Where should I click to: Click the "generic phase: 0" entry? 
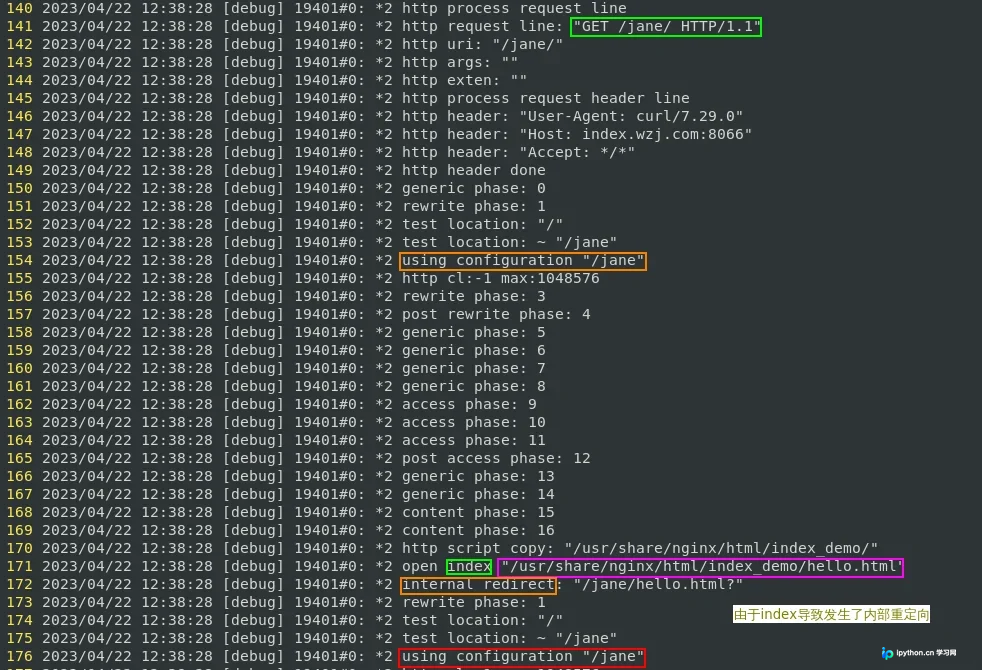click(473, 188)
